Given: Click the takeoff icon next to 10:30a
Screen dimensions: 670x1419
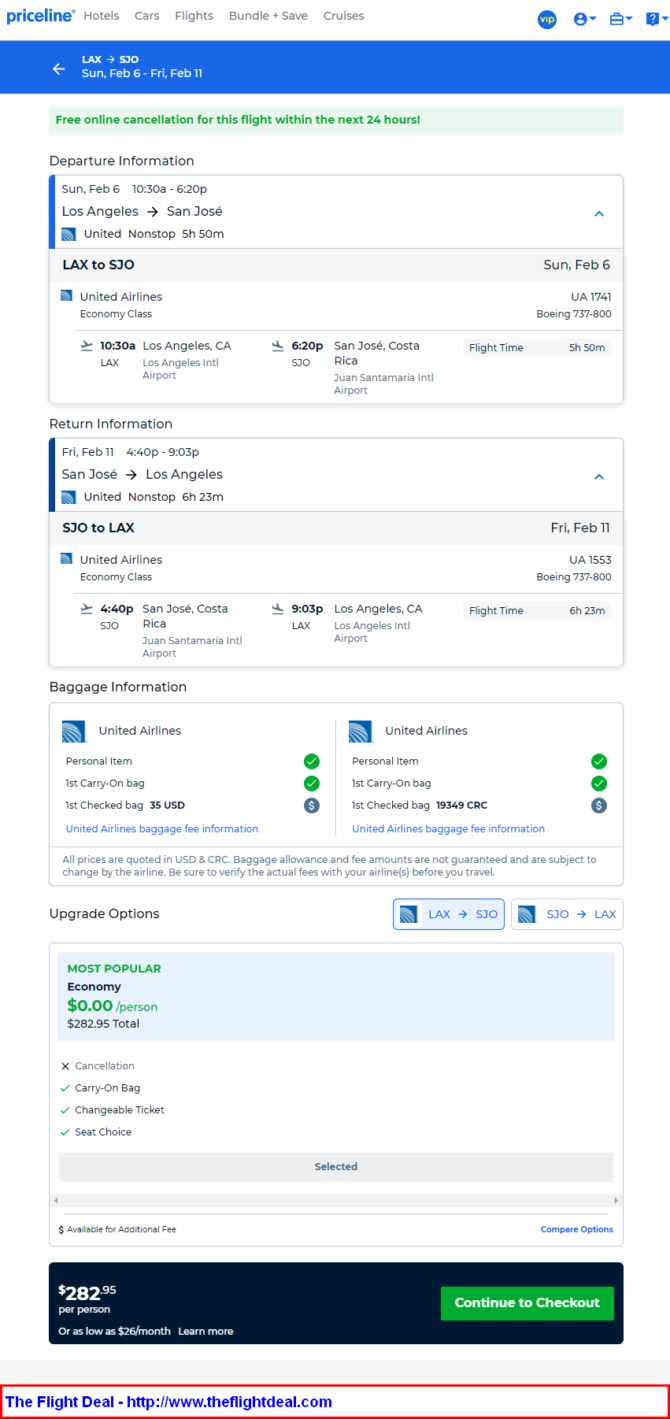Looking at the screenshot, I should pos(87,346).
